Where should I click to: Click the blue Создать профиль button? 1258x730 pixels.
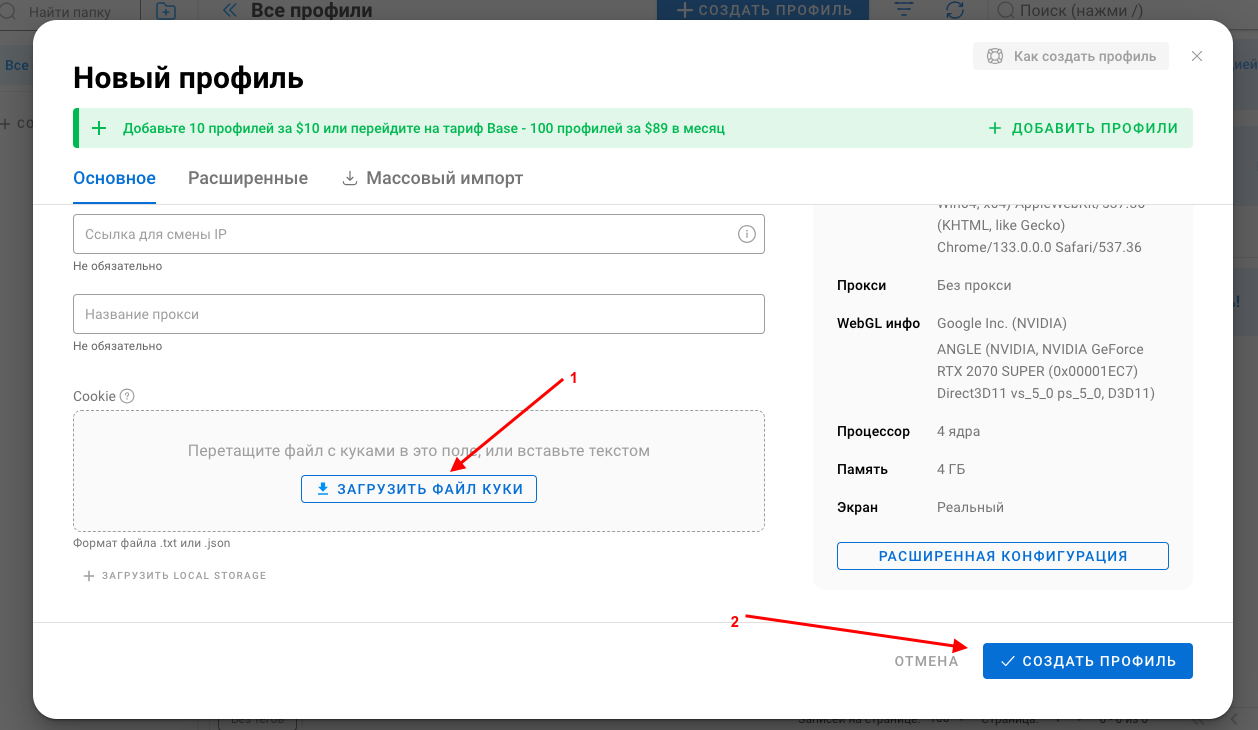pyautogui.click(x=1088, y=661)
